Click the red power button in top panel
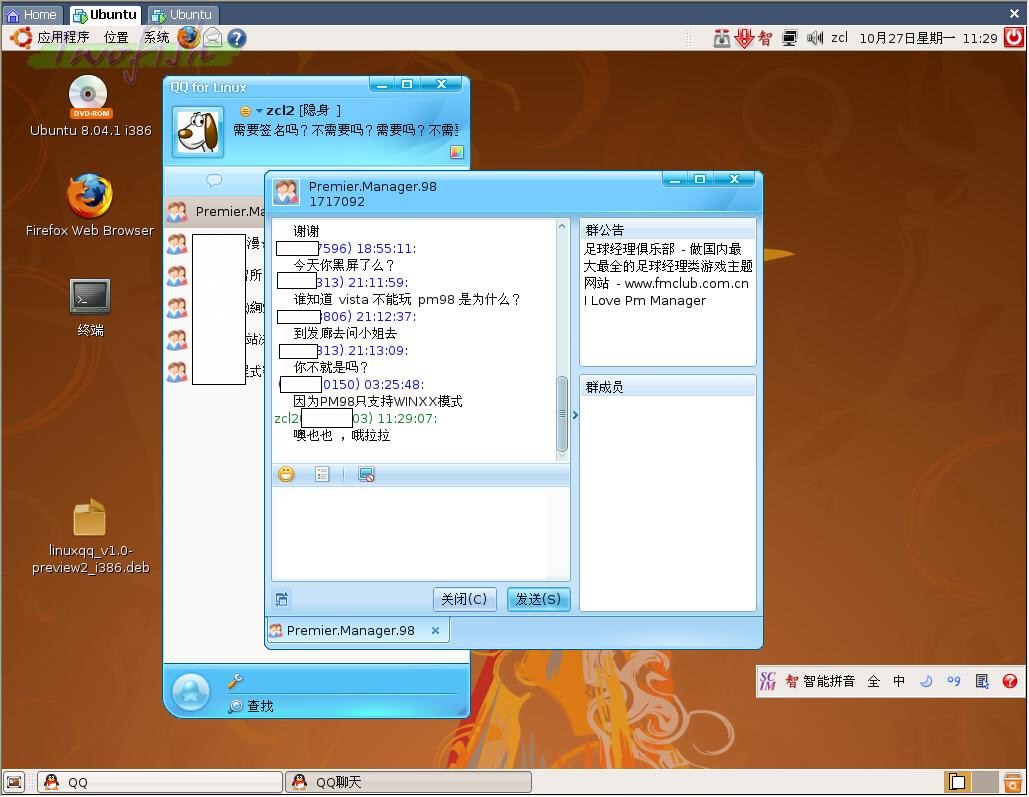 tap(1013, 37)
